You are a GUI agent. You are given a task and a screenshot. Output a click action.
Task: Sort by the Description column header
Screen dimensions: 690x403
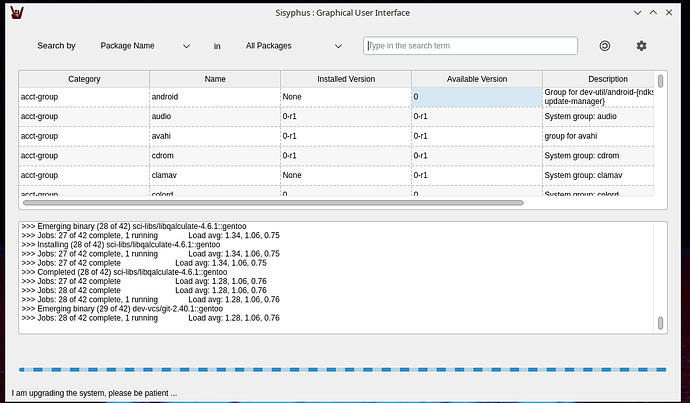click(598, 79)
